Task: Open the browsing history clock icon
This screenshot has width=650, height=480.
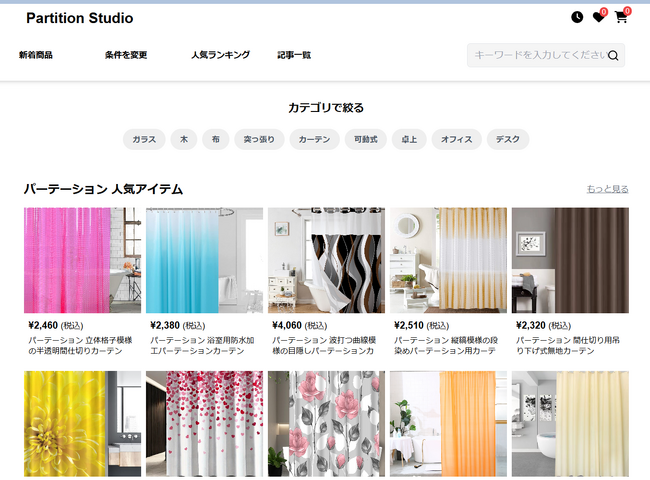Action: [577, 17]
